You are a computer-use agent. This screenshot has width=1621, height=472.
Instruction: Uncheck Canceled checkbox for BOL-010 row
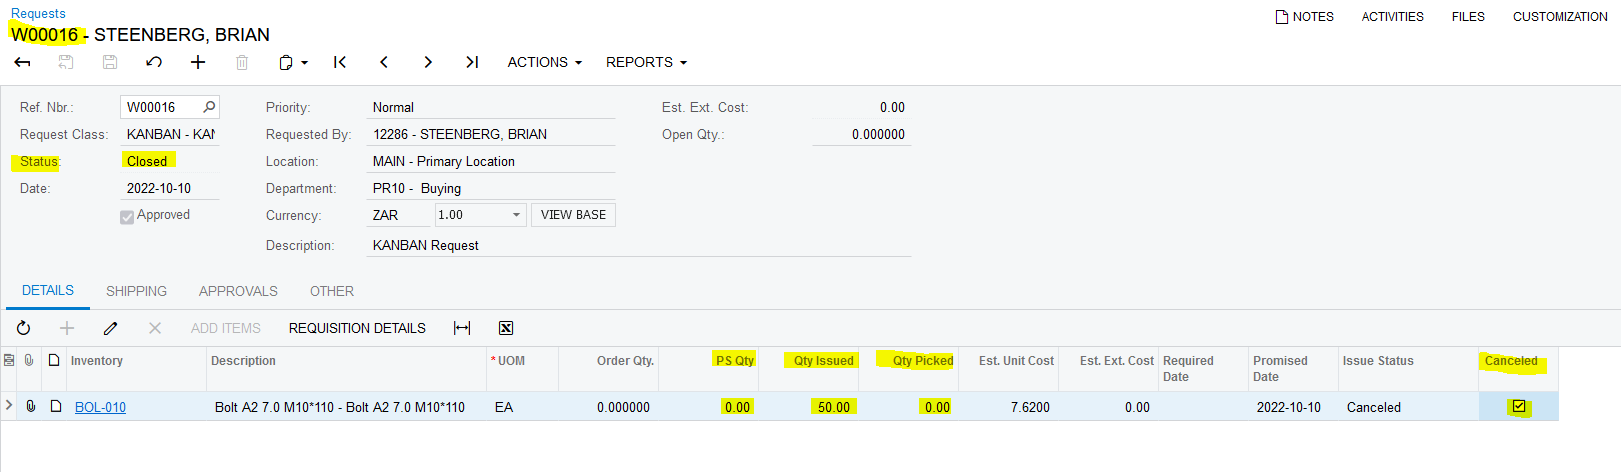[1519, 407]
